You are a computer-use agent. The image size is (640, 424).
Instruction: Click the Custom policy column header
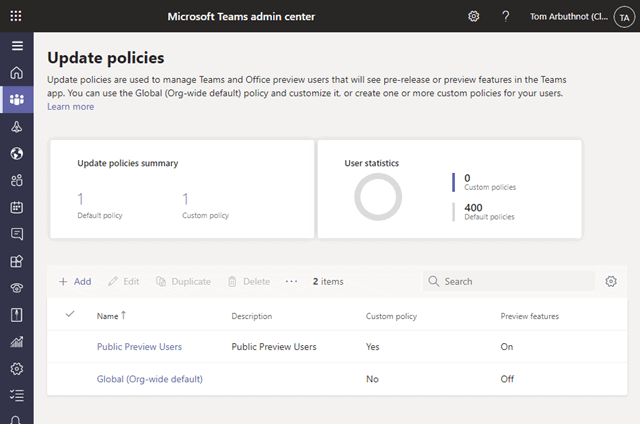coord(391,316)
